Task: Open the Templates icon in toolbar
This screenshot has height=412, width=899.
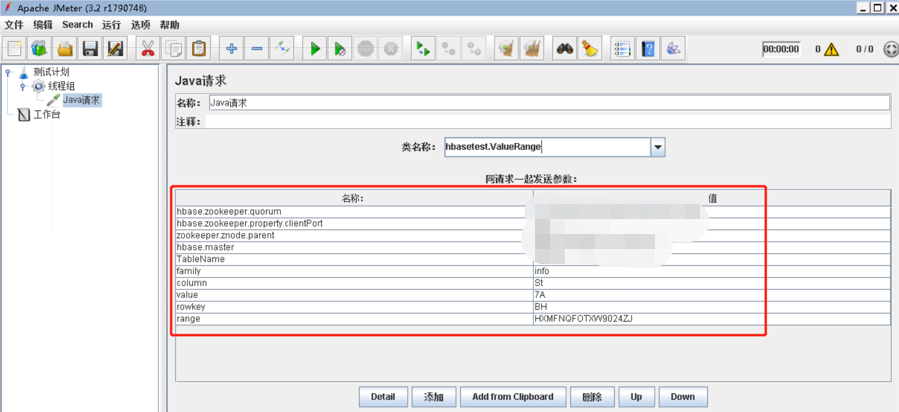Action: tap(39, 49)
